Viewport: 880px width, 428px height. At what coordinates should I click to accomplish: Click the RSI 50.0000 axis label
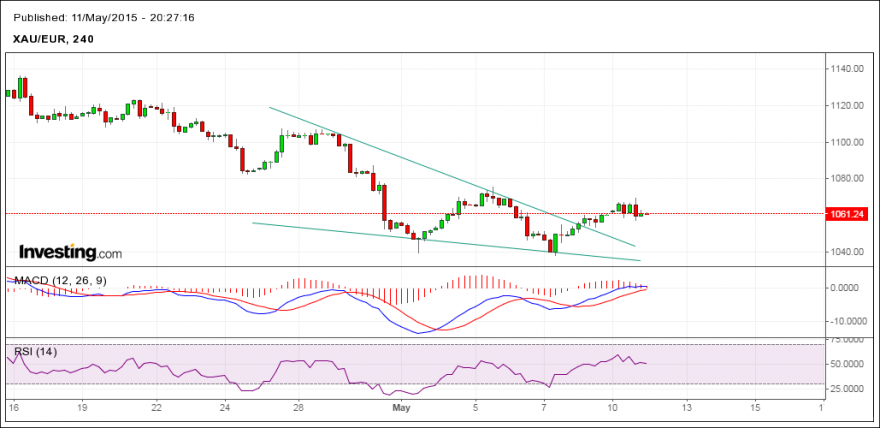(x=849, y=364)
